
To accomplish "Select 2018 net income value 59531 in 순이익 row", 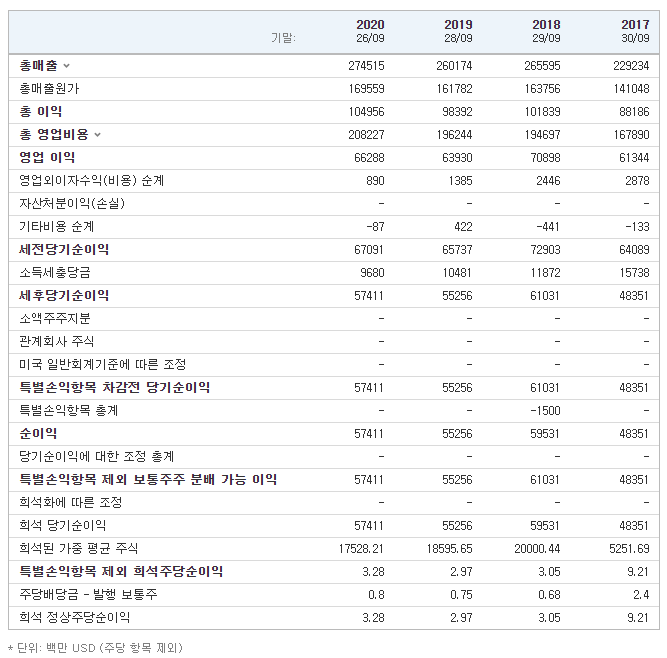I will tap(545, 434).
